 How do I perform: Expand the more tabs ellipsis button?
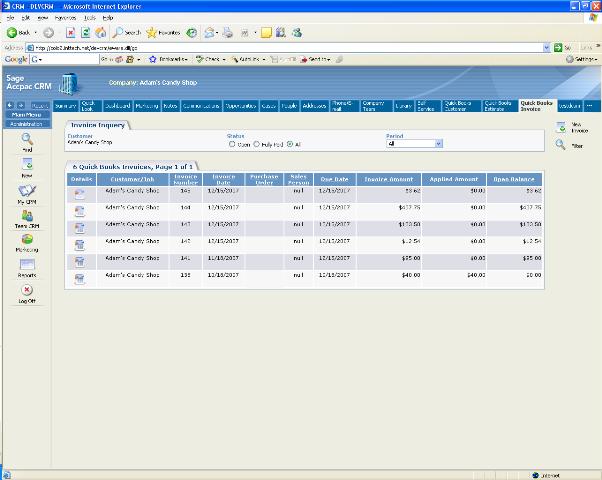pyautogui.click(x=590, y=104)
